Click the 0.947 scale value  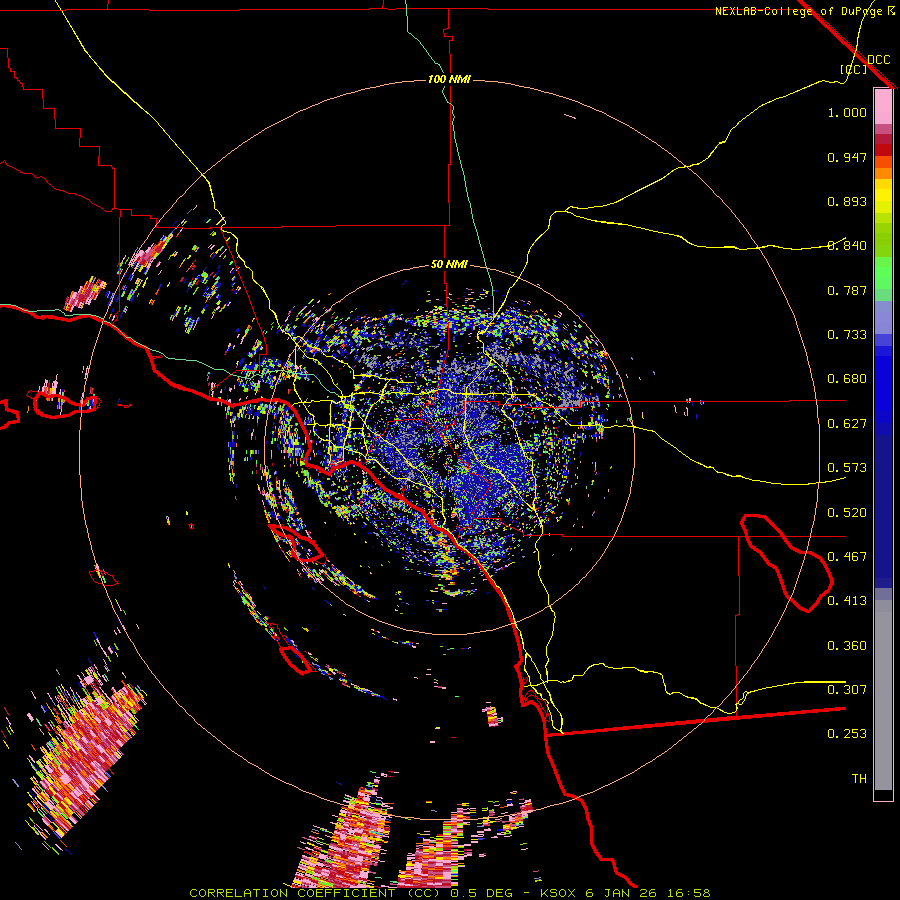(847, 157)
